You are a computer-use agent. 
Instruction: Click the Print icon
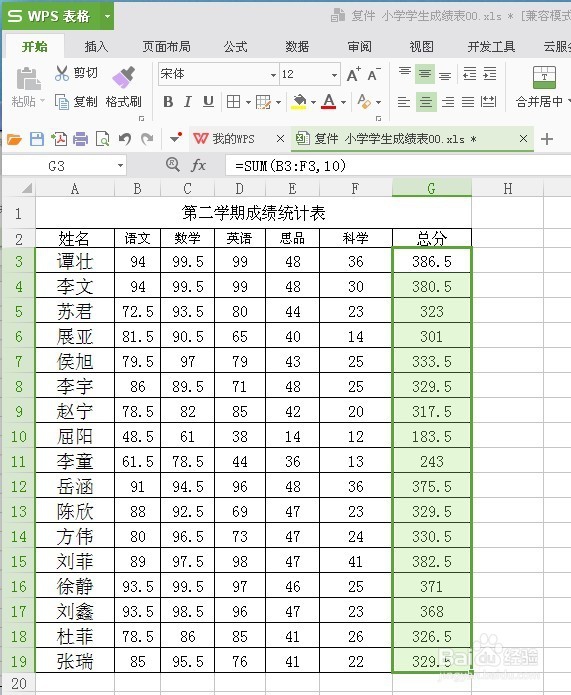pyautogui.click(x=81, y=139)
